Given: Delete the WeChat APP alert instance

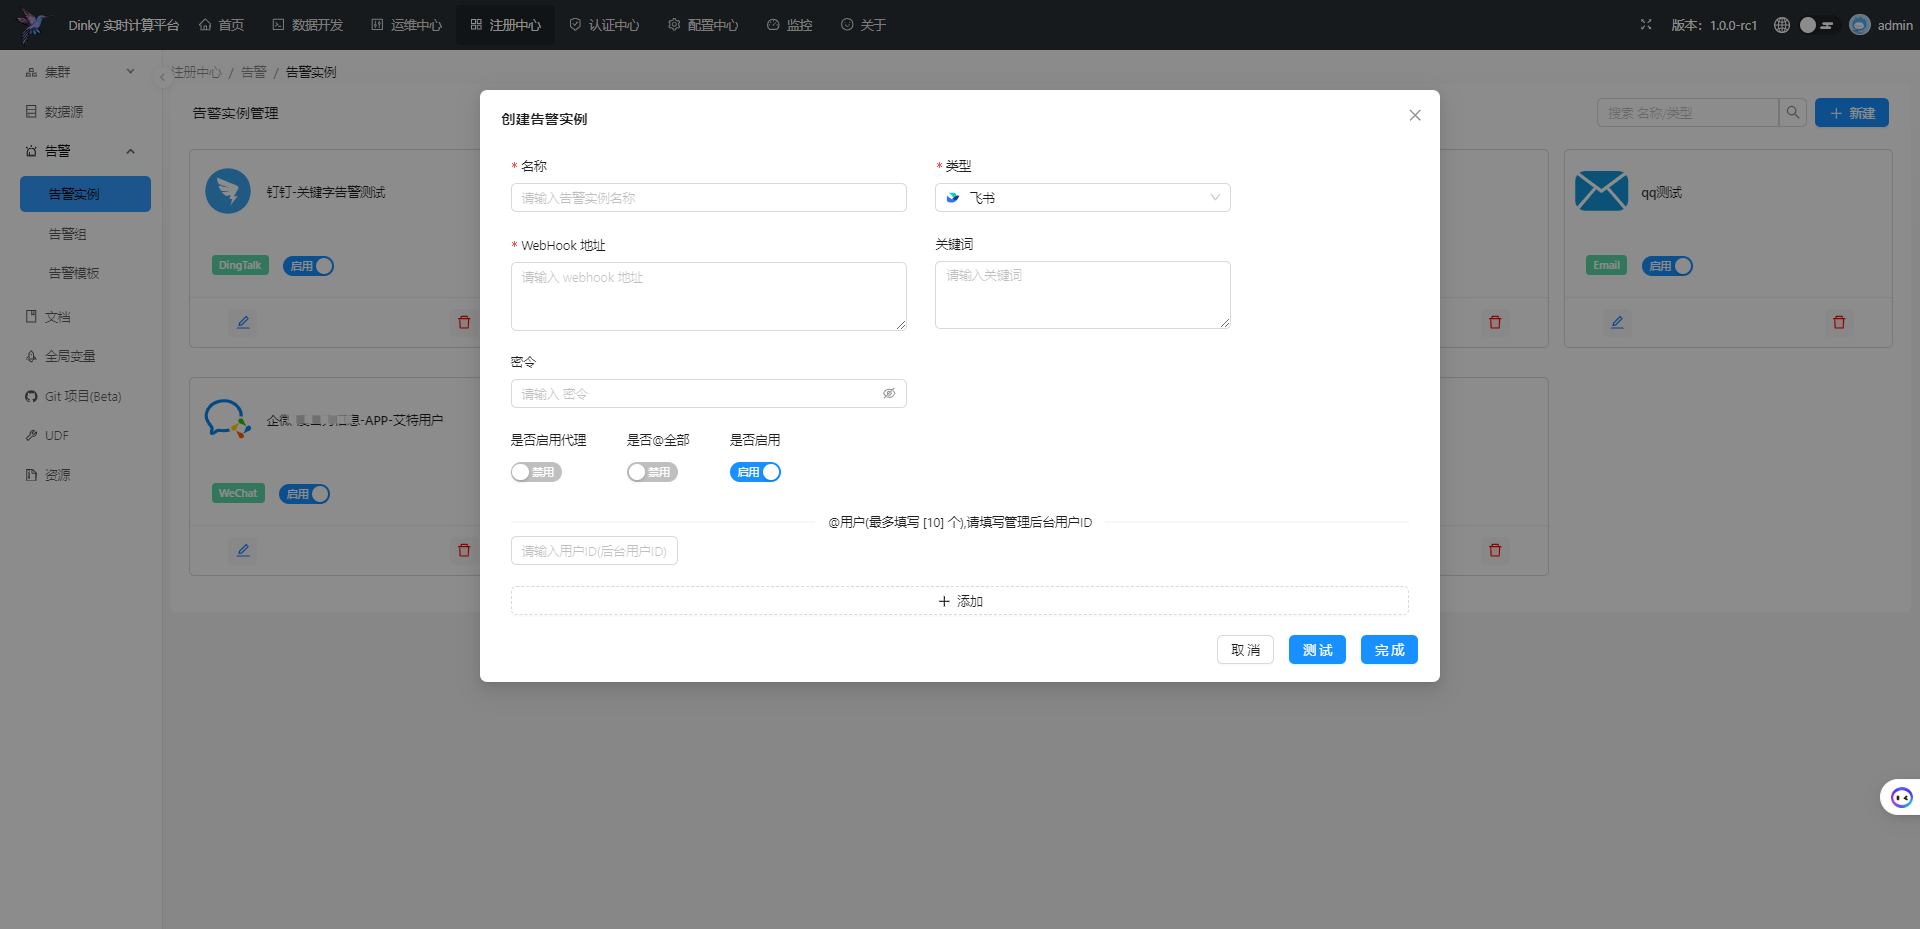Looking at the screenshot, I should [464, 550].
